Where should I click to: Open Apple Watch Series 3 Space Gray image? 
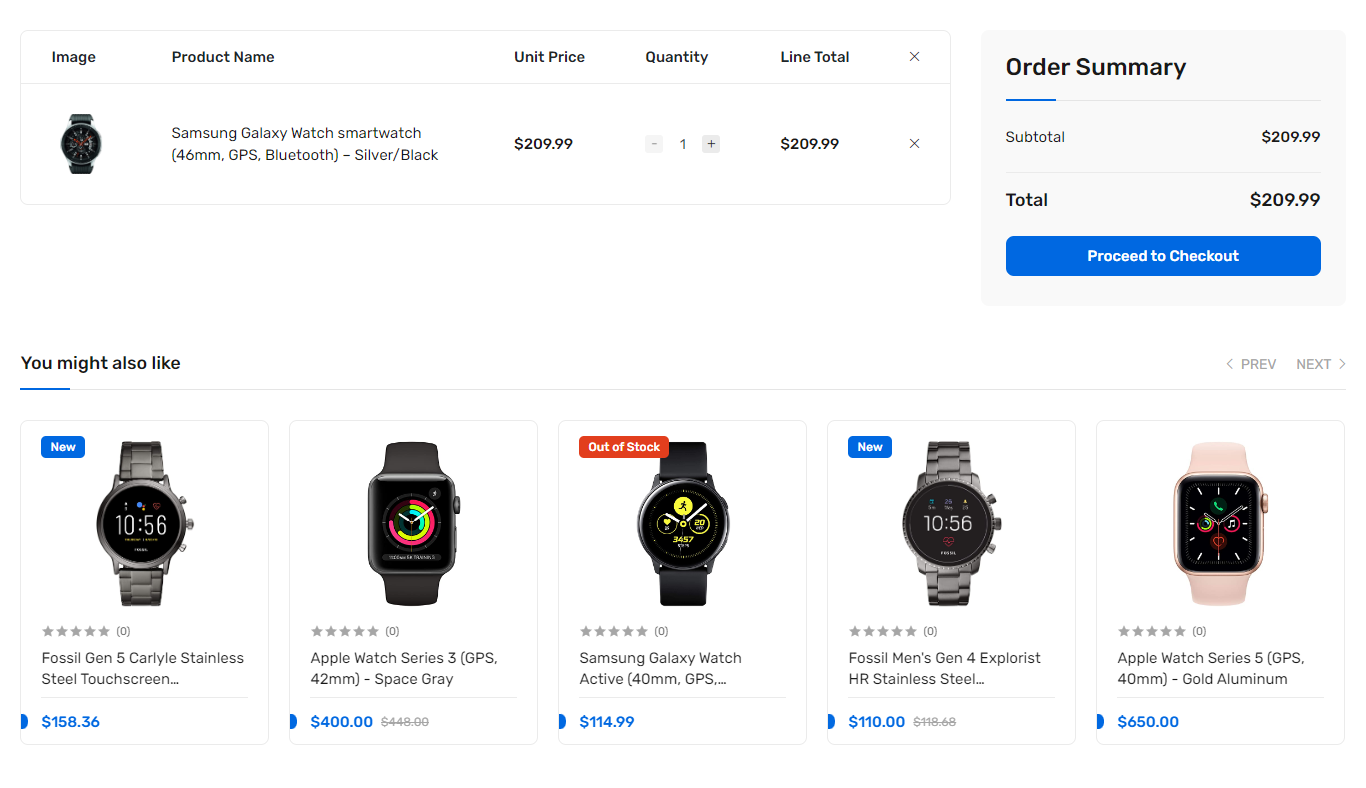pyautogui.click(x=413, y=523)
